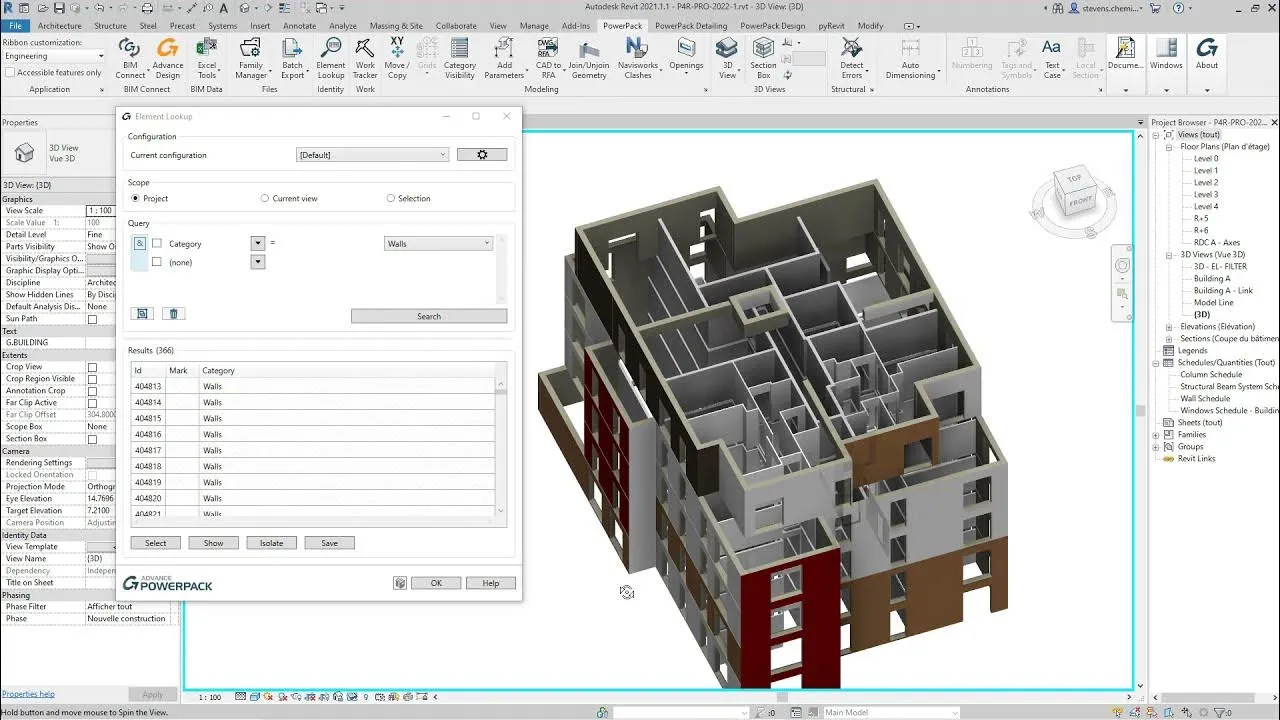The image size is (1280, 720).
Task: Open the File menu
Action: coord(15,26)
